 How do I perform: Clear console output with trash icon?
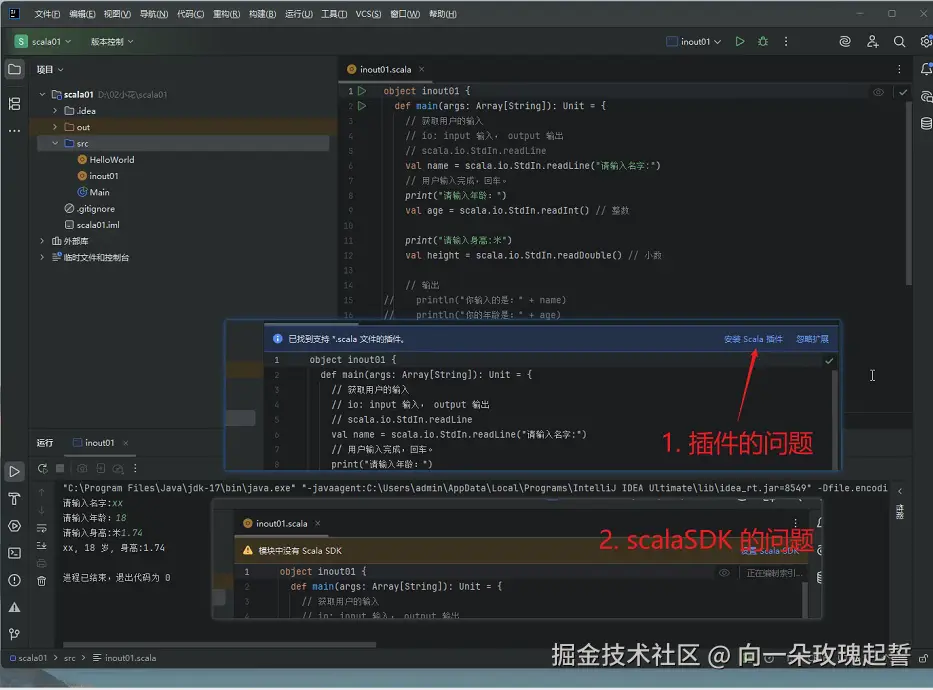pyautogui.click(x=42, y=581)
